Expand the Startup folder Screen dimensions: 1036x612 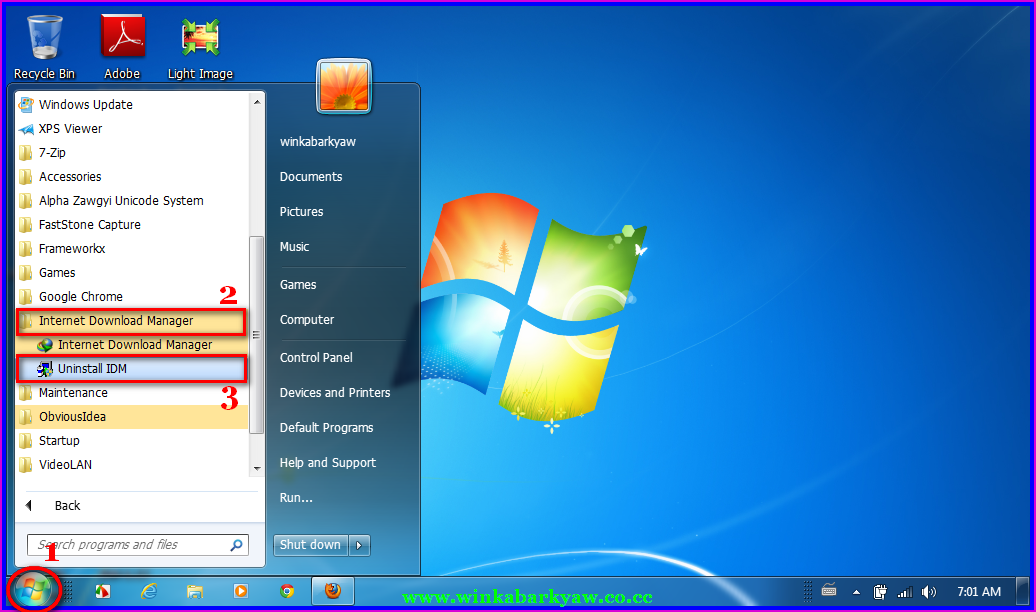[132, 441]
